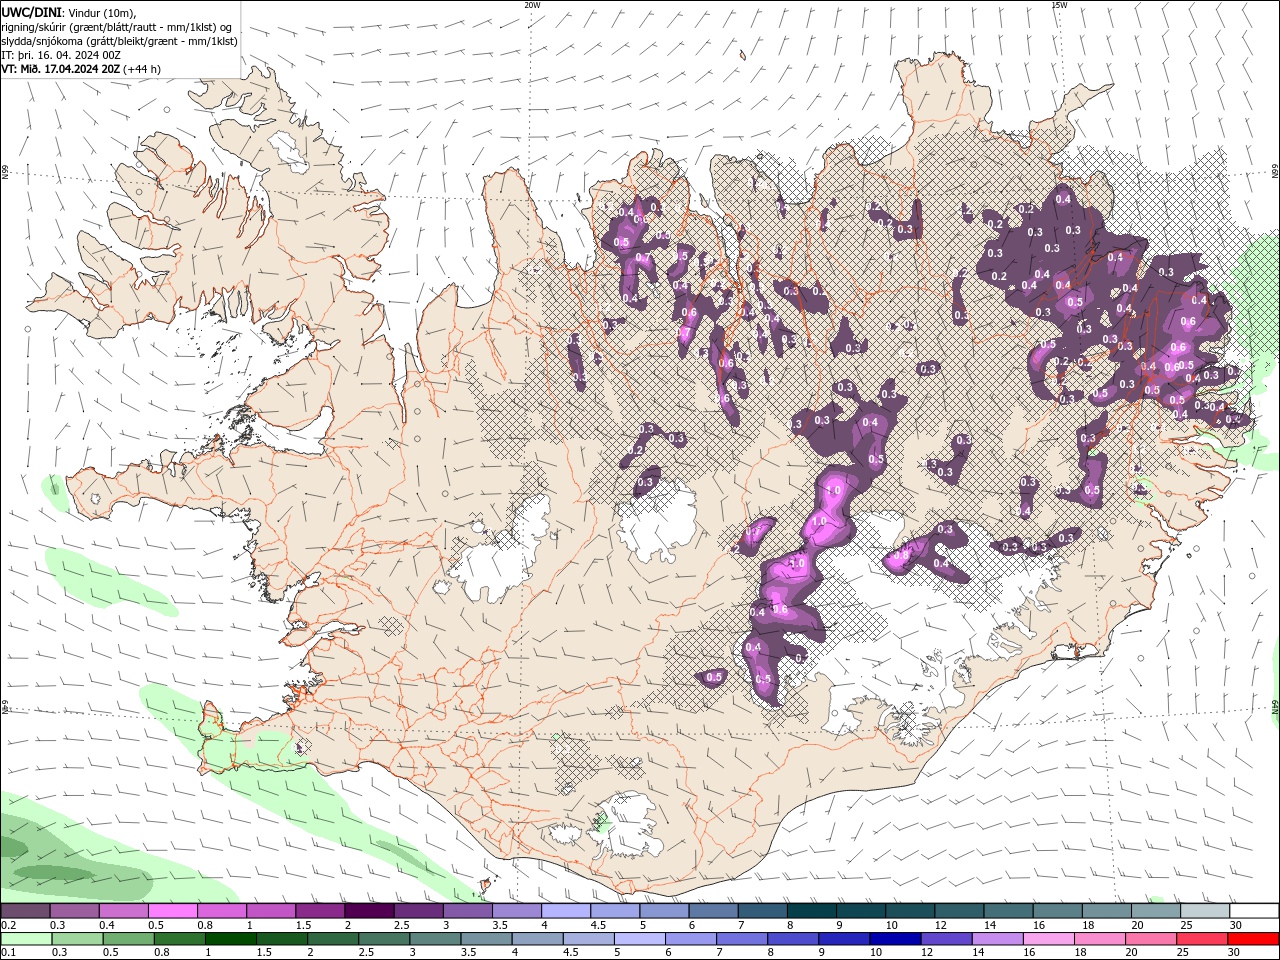This screenshot has height=960, width=1280.
Task: Select the 0.8 magenta swatch in upper legend row
Action: click(221, 911)
